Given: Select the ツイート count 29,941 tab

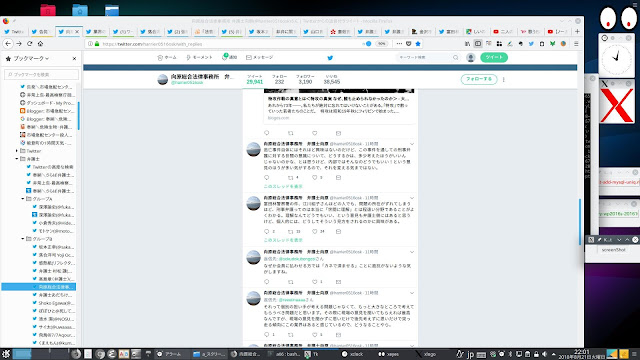Looking at the screenshot, I should click(255, 79).
